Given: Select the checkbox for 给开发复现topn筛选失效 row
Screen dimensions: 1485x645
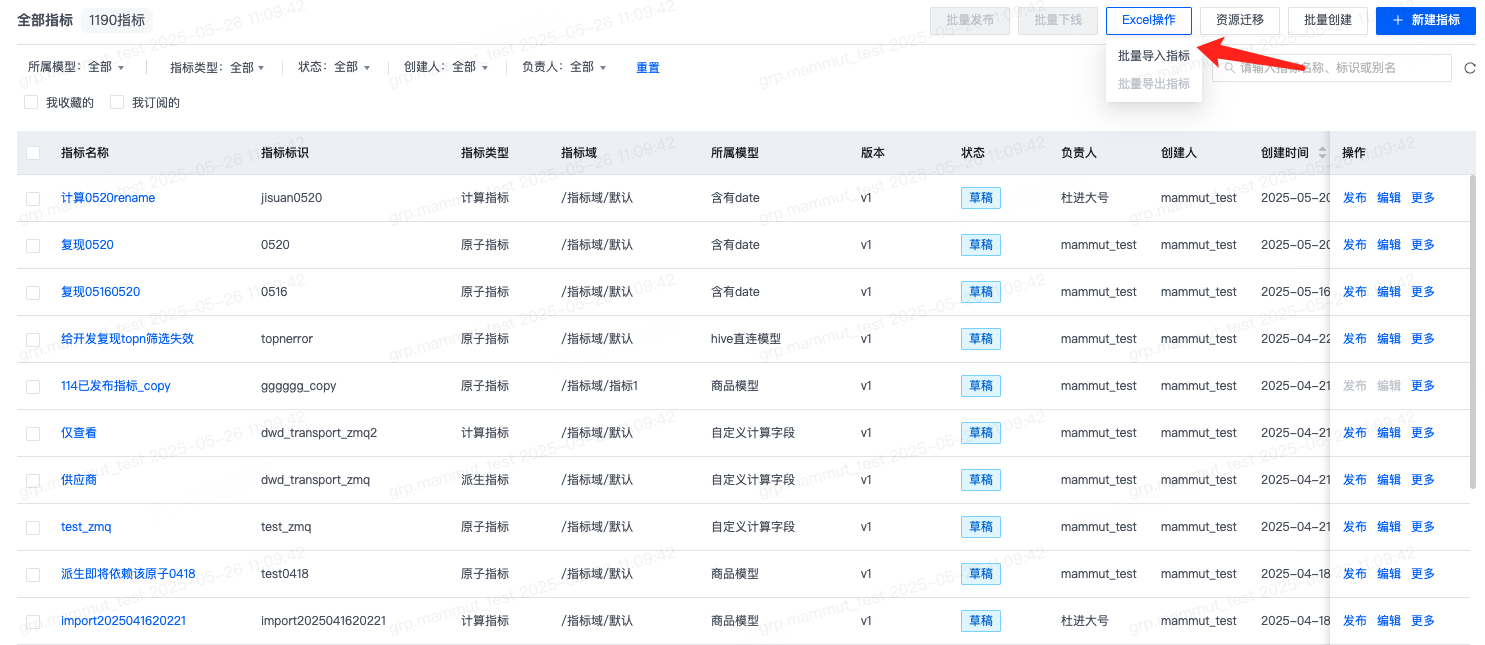Looking at the screenshot, I should click(x=33, y=339).
